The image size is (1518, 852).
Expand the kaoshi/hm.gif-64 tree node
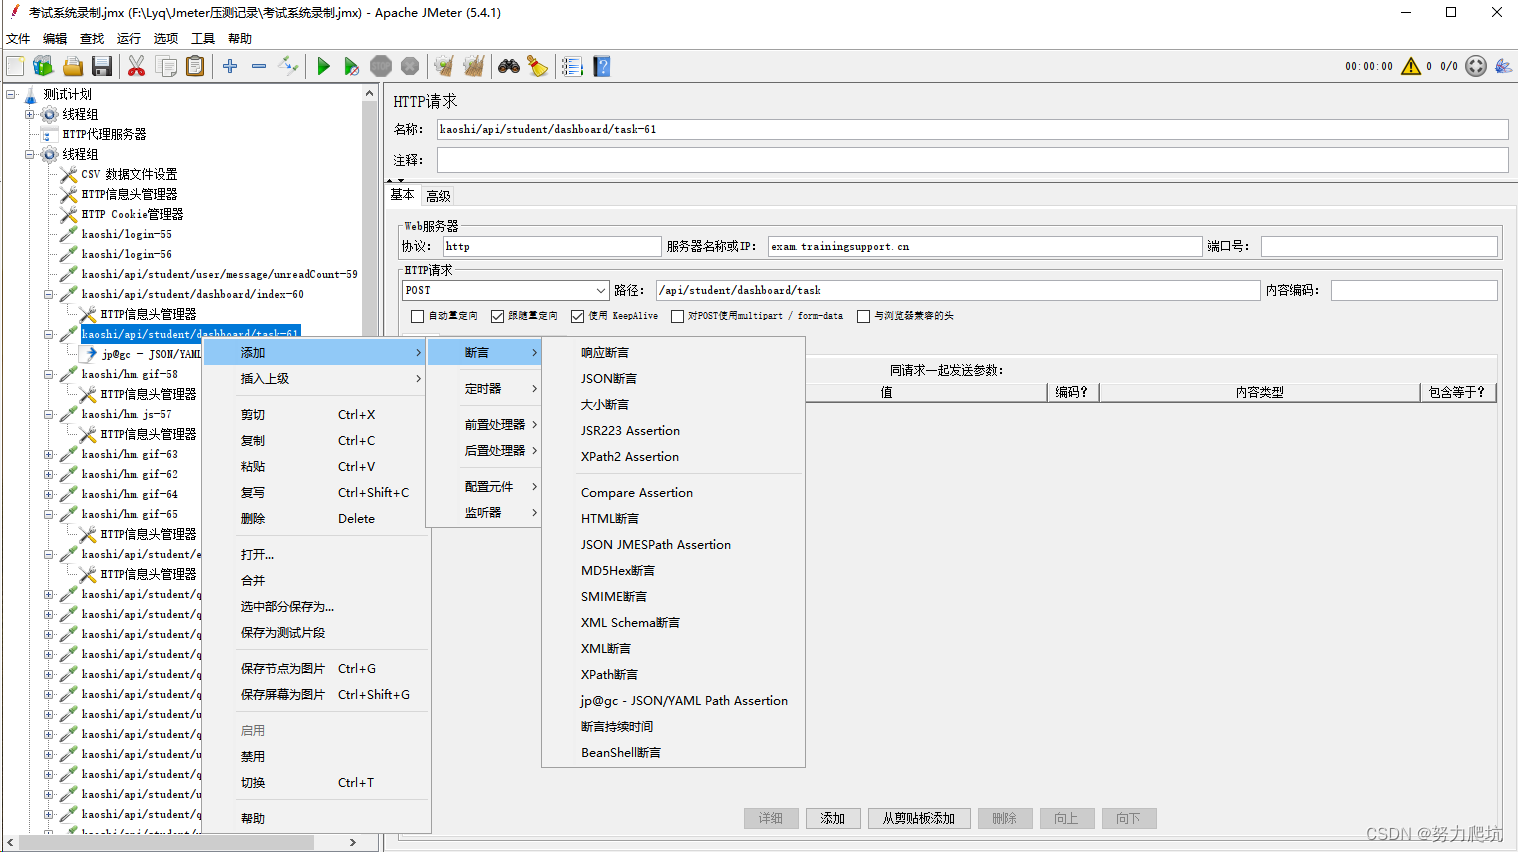click(48, 494)
